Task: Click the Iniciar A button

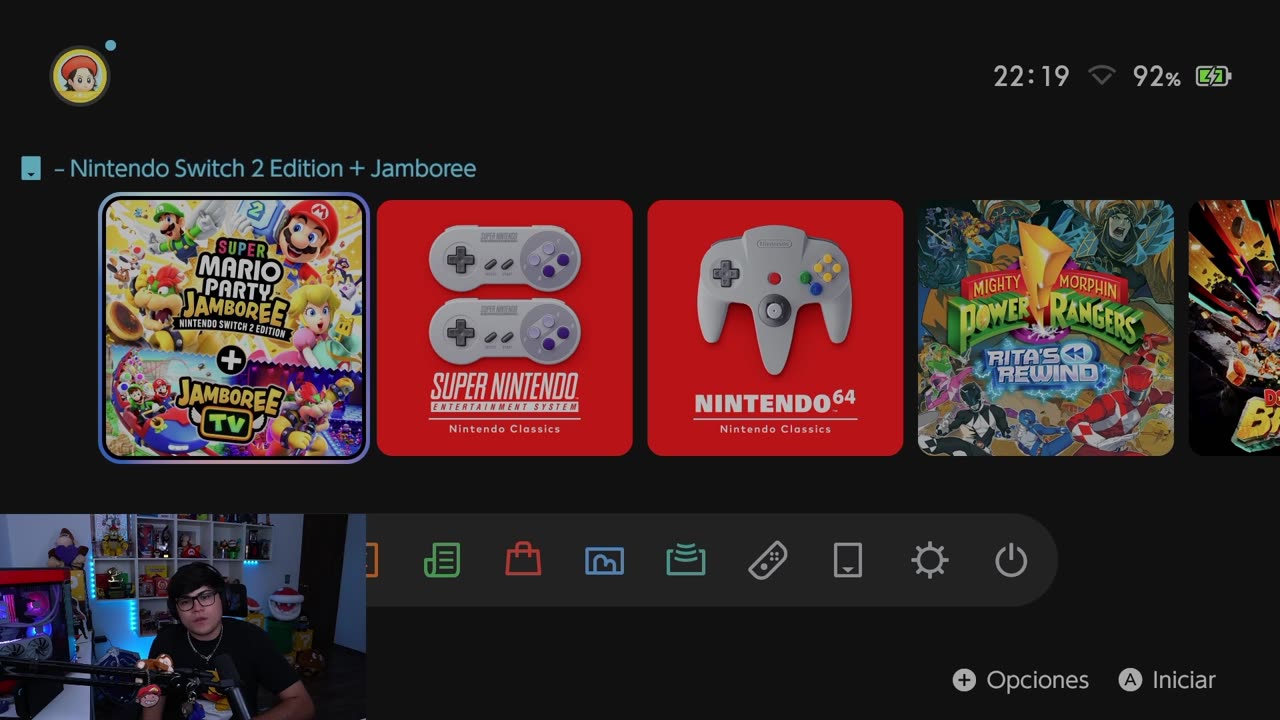Action: click(1167, 680)
